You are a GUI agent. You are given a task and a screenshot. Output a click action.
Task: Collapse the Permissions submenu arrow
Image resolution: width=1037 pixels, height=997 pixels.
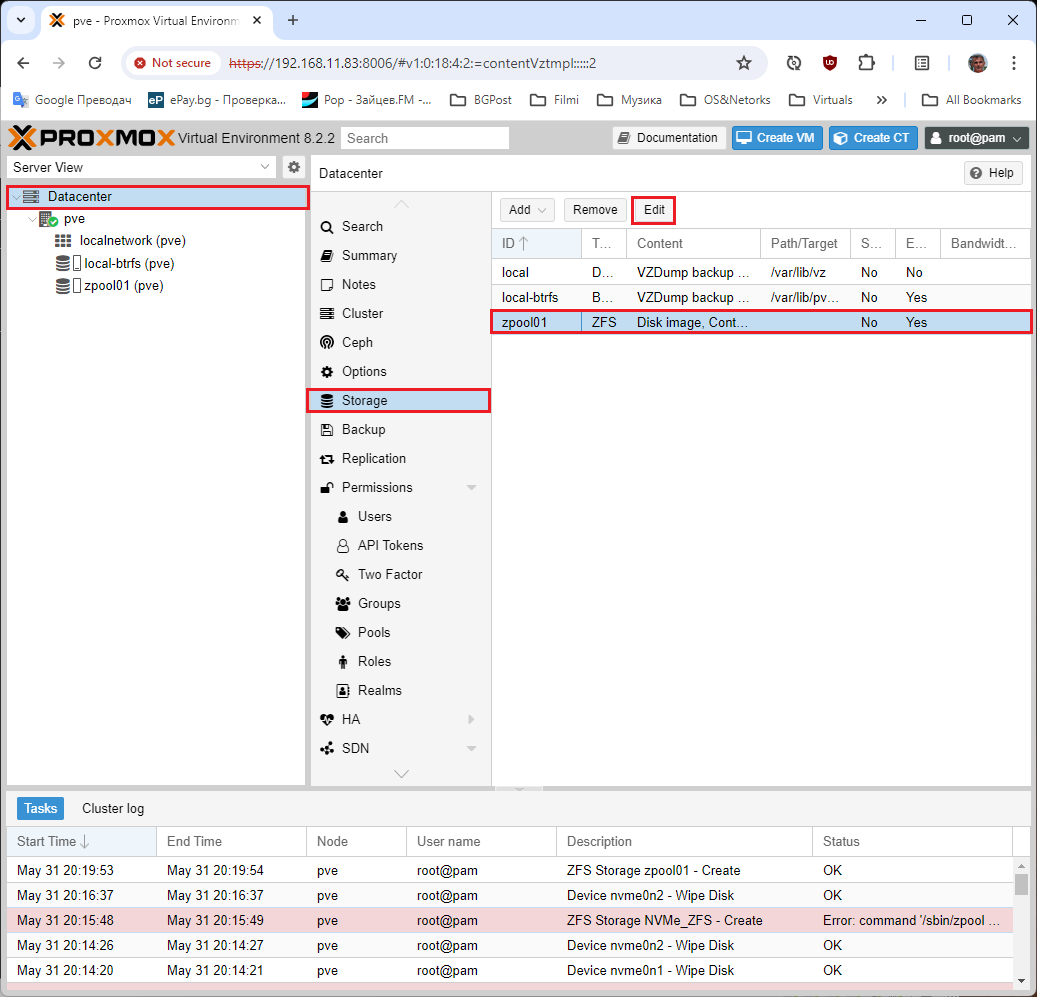tap(472, 488)
